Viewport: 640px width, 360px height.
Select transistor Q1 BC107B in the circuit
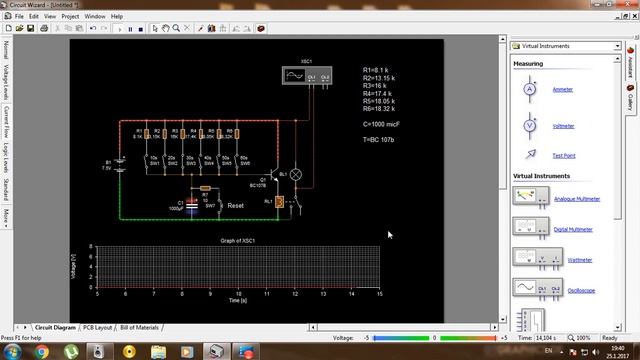275,175
